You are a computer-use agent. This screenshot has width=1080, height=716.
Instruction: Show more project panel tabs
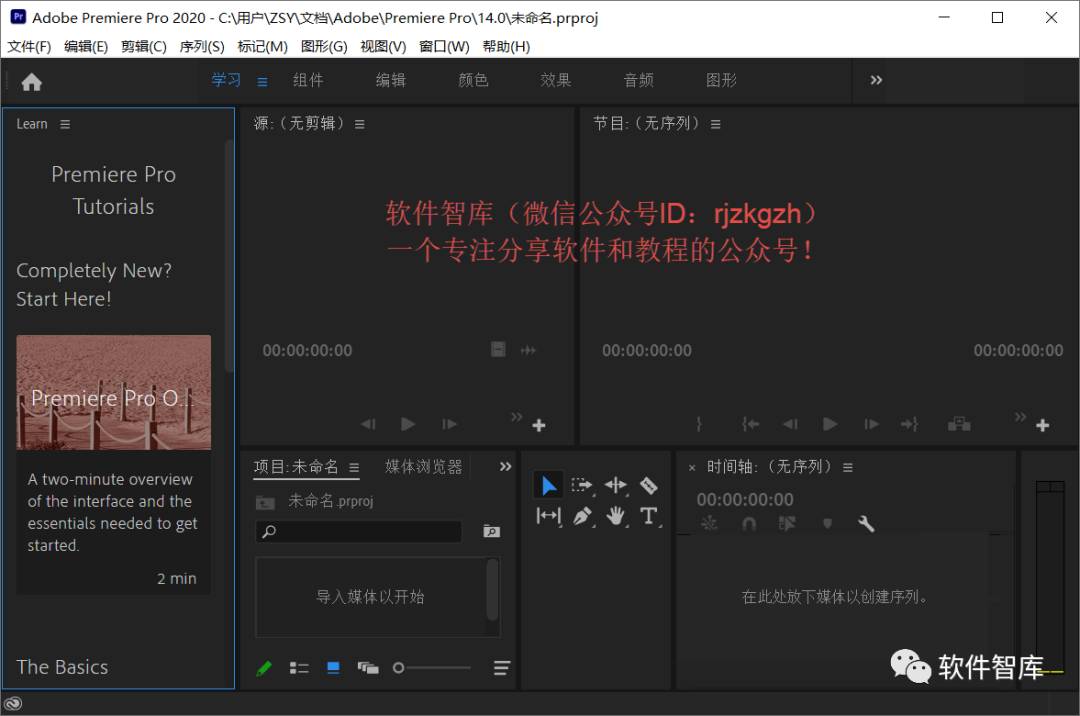point(506,467)
